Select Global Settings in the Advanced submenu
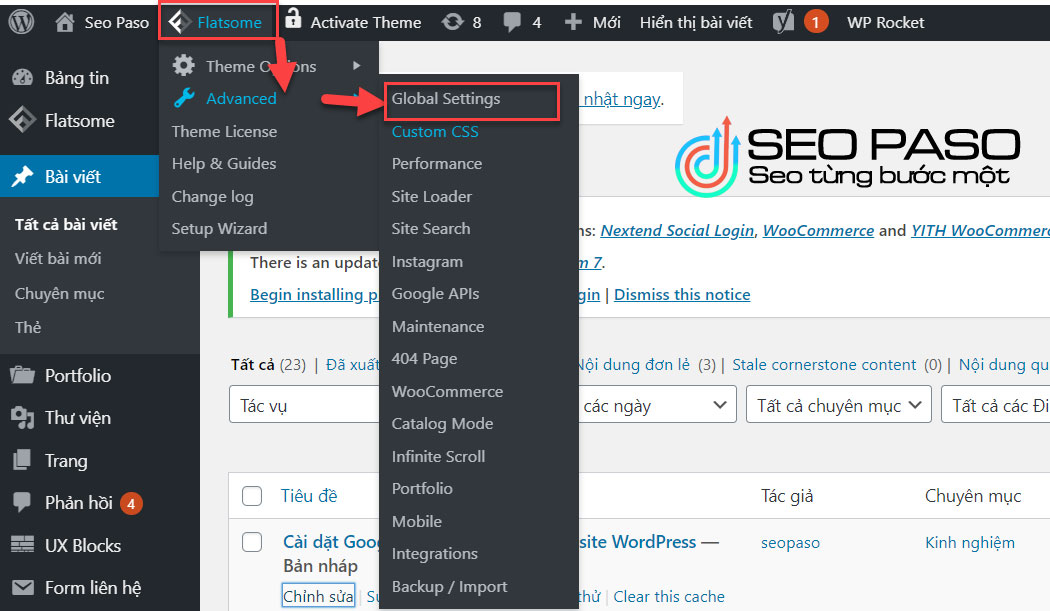 pos(446,98)
